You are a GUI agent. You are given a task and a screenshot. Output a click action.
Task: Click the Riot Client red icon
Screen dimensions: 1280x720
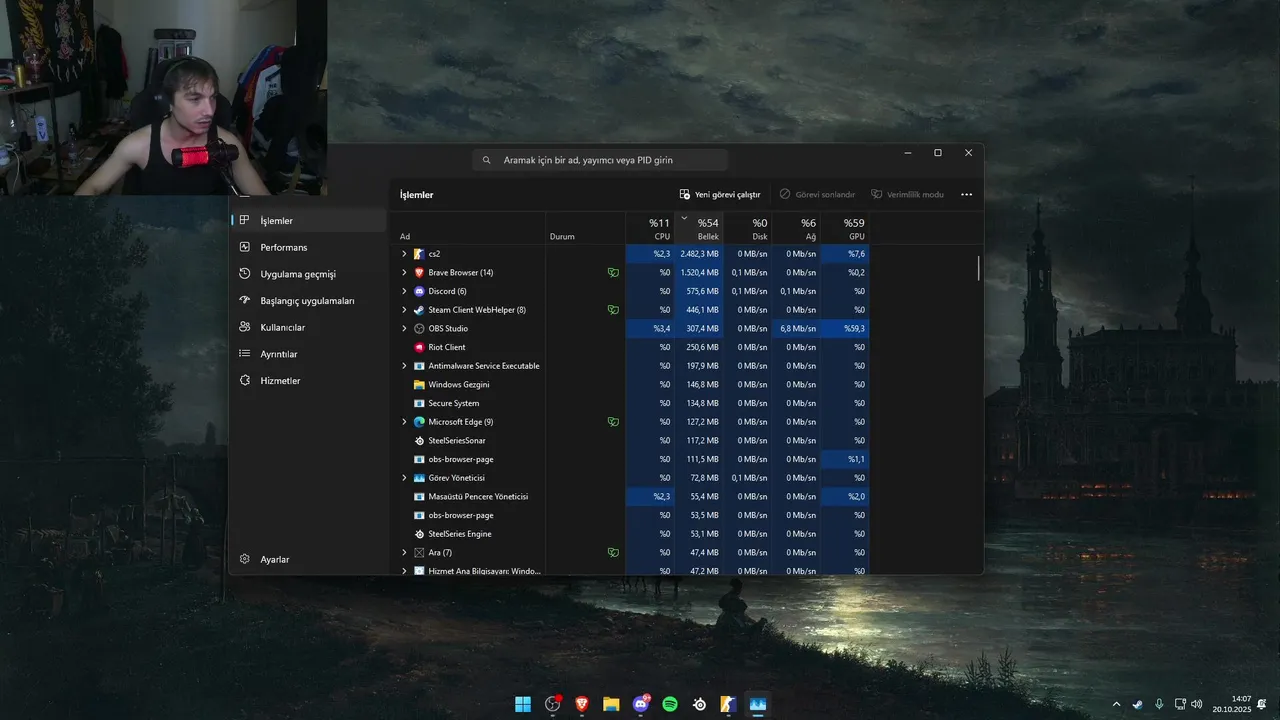(419, 347)
